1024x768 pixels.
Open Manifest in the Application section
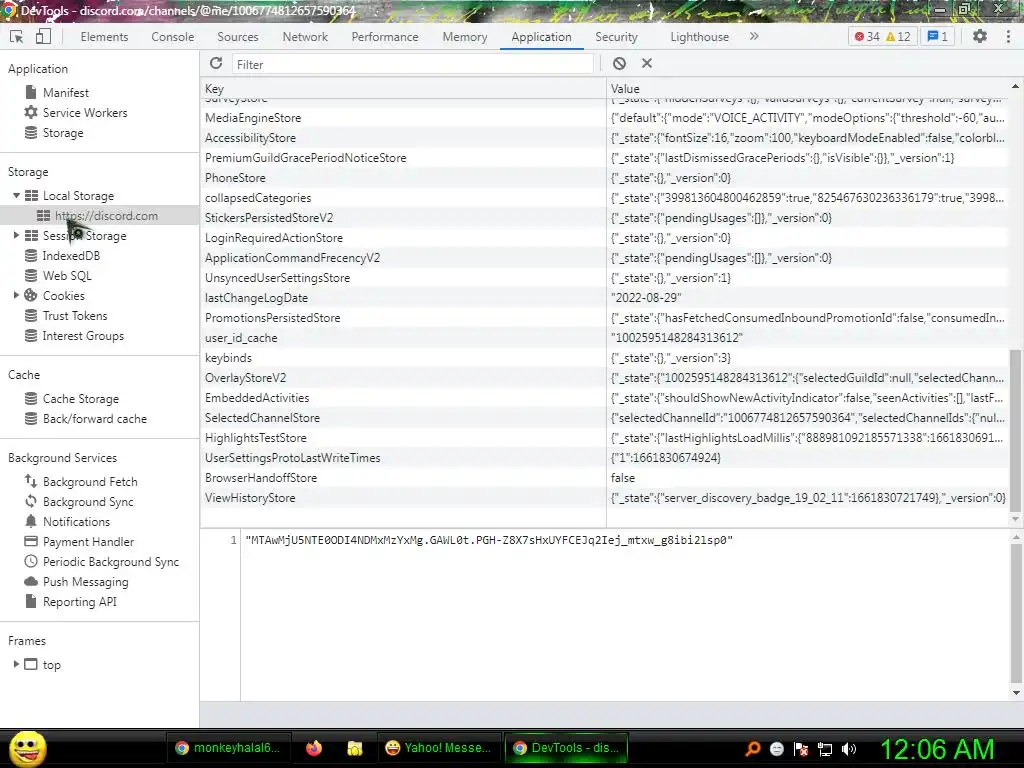pos(65,93)
